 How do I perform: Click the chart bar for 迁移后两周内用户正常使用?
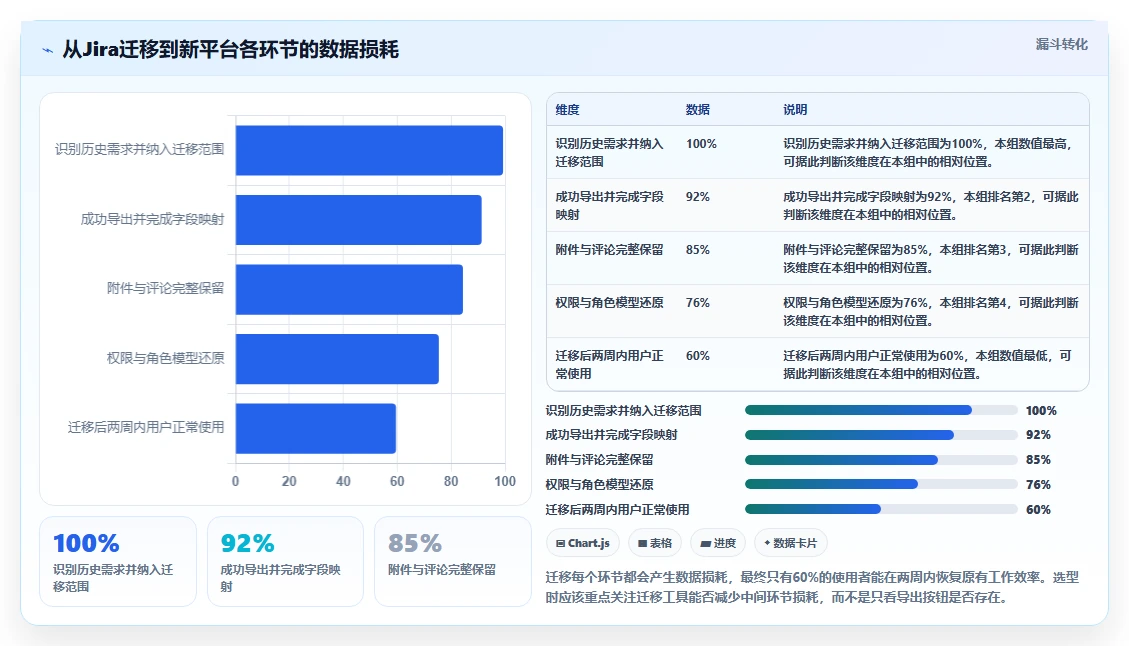click(x=316, y=429)
